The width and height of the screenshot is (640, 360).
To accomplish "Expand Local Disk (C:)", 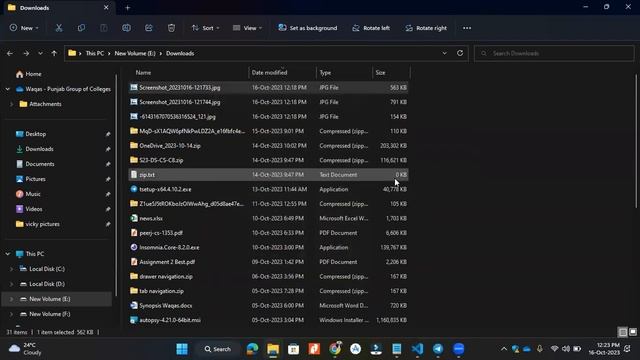I will 11,269.
